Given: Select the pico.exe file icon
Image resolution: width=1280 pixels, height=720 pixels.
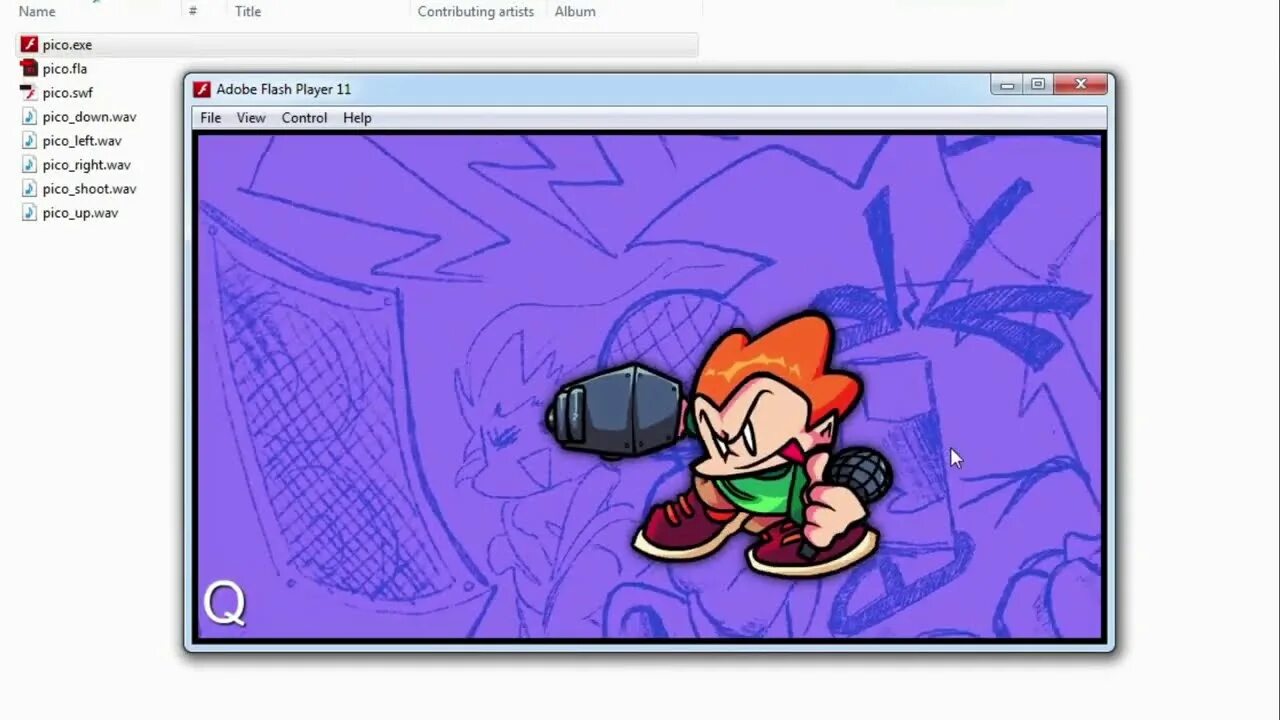Looking at the screenshot, I should click(x=29, y=45).
